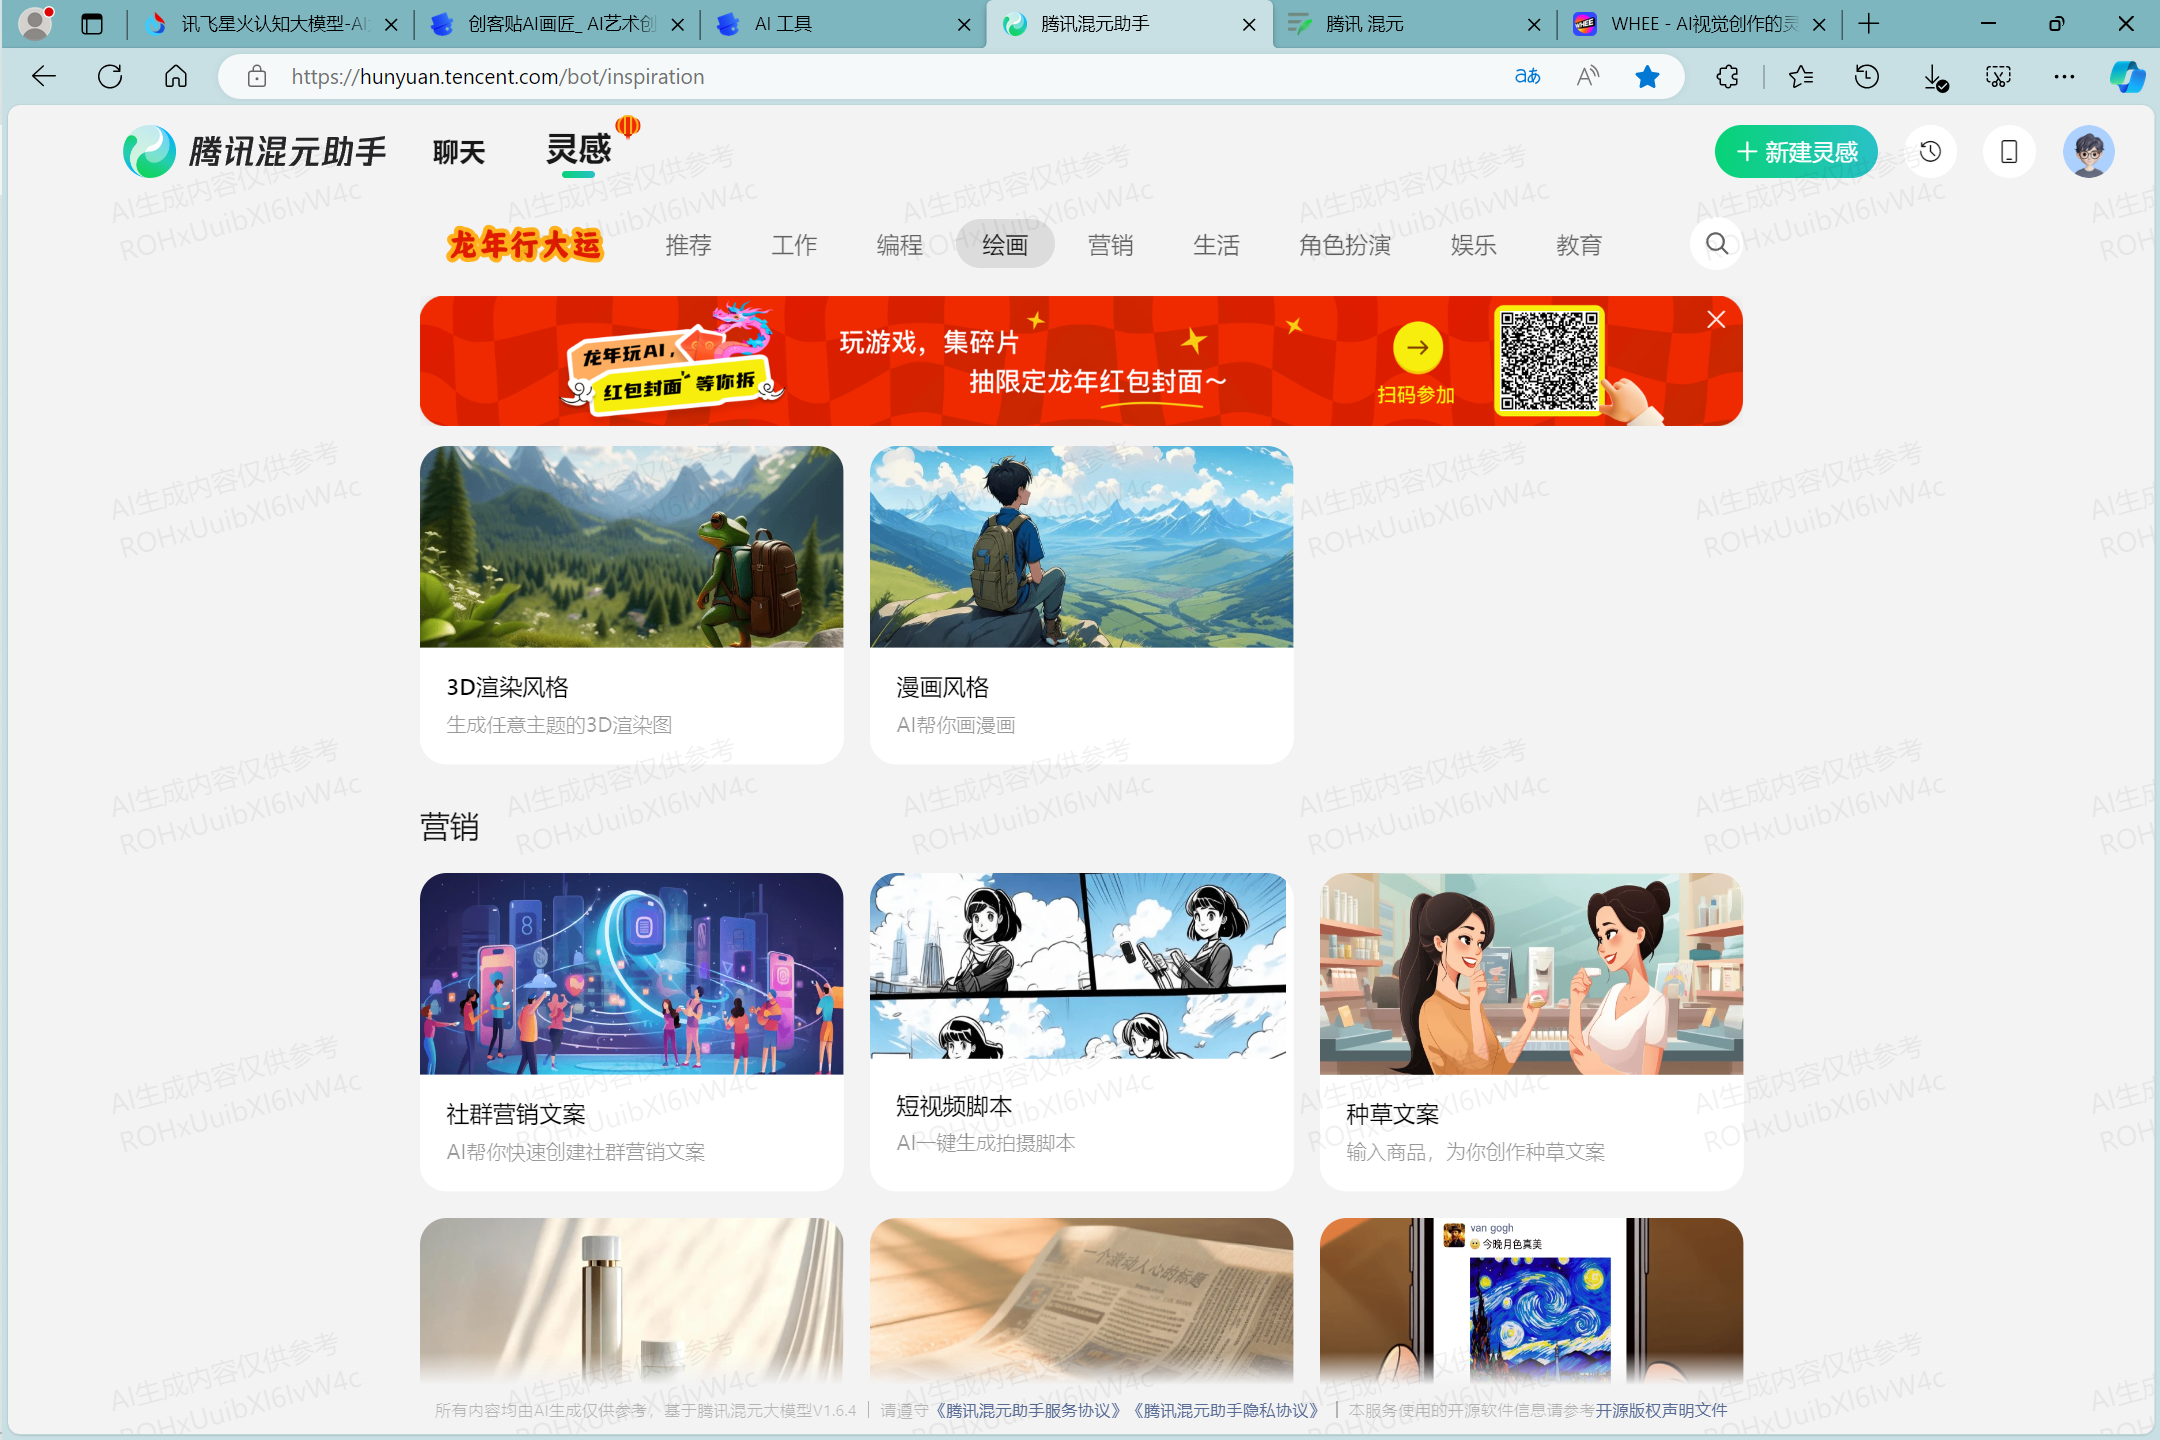Open the 聊天 navigation item

[x=459, y=152]
